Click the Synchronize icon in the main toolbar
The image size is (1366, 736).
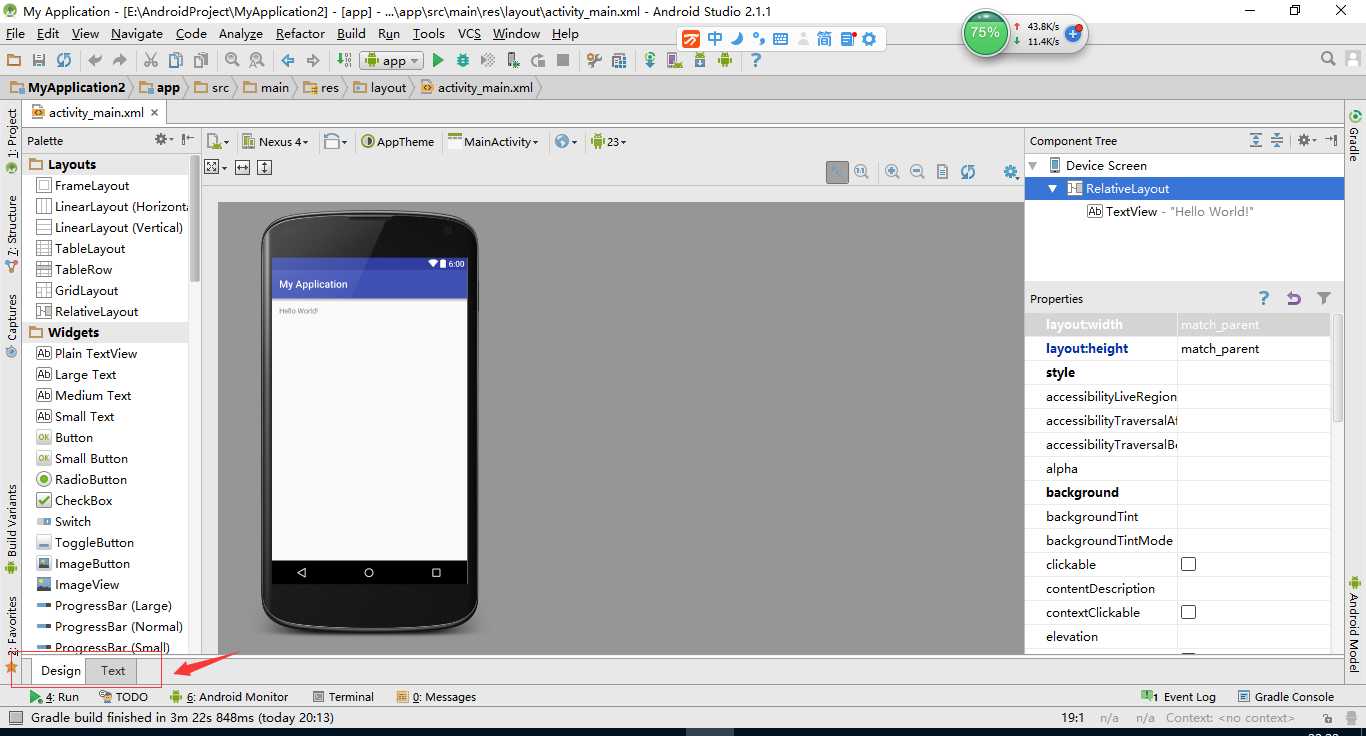click(64, 61)
